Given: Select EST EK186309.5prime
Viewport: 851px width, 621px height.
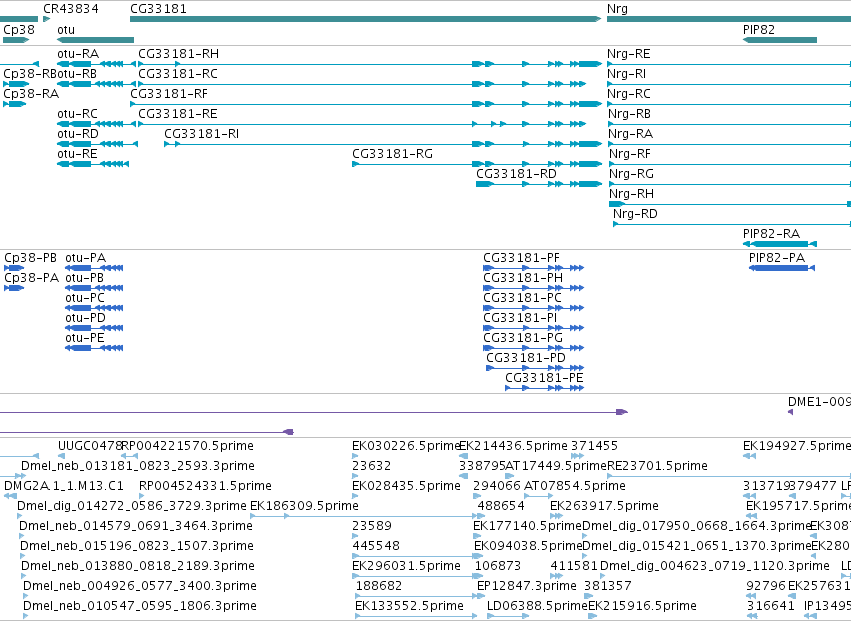Looking at the screenshot, I should [x=304, y=506].
